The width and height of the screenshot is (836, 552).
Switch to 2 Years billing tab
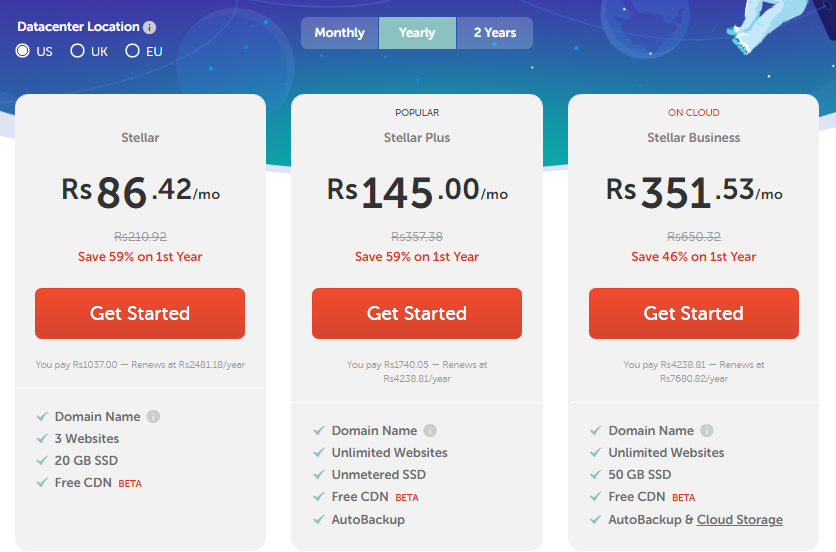(x=494, y=33)
